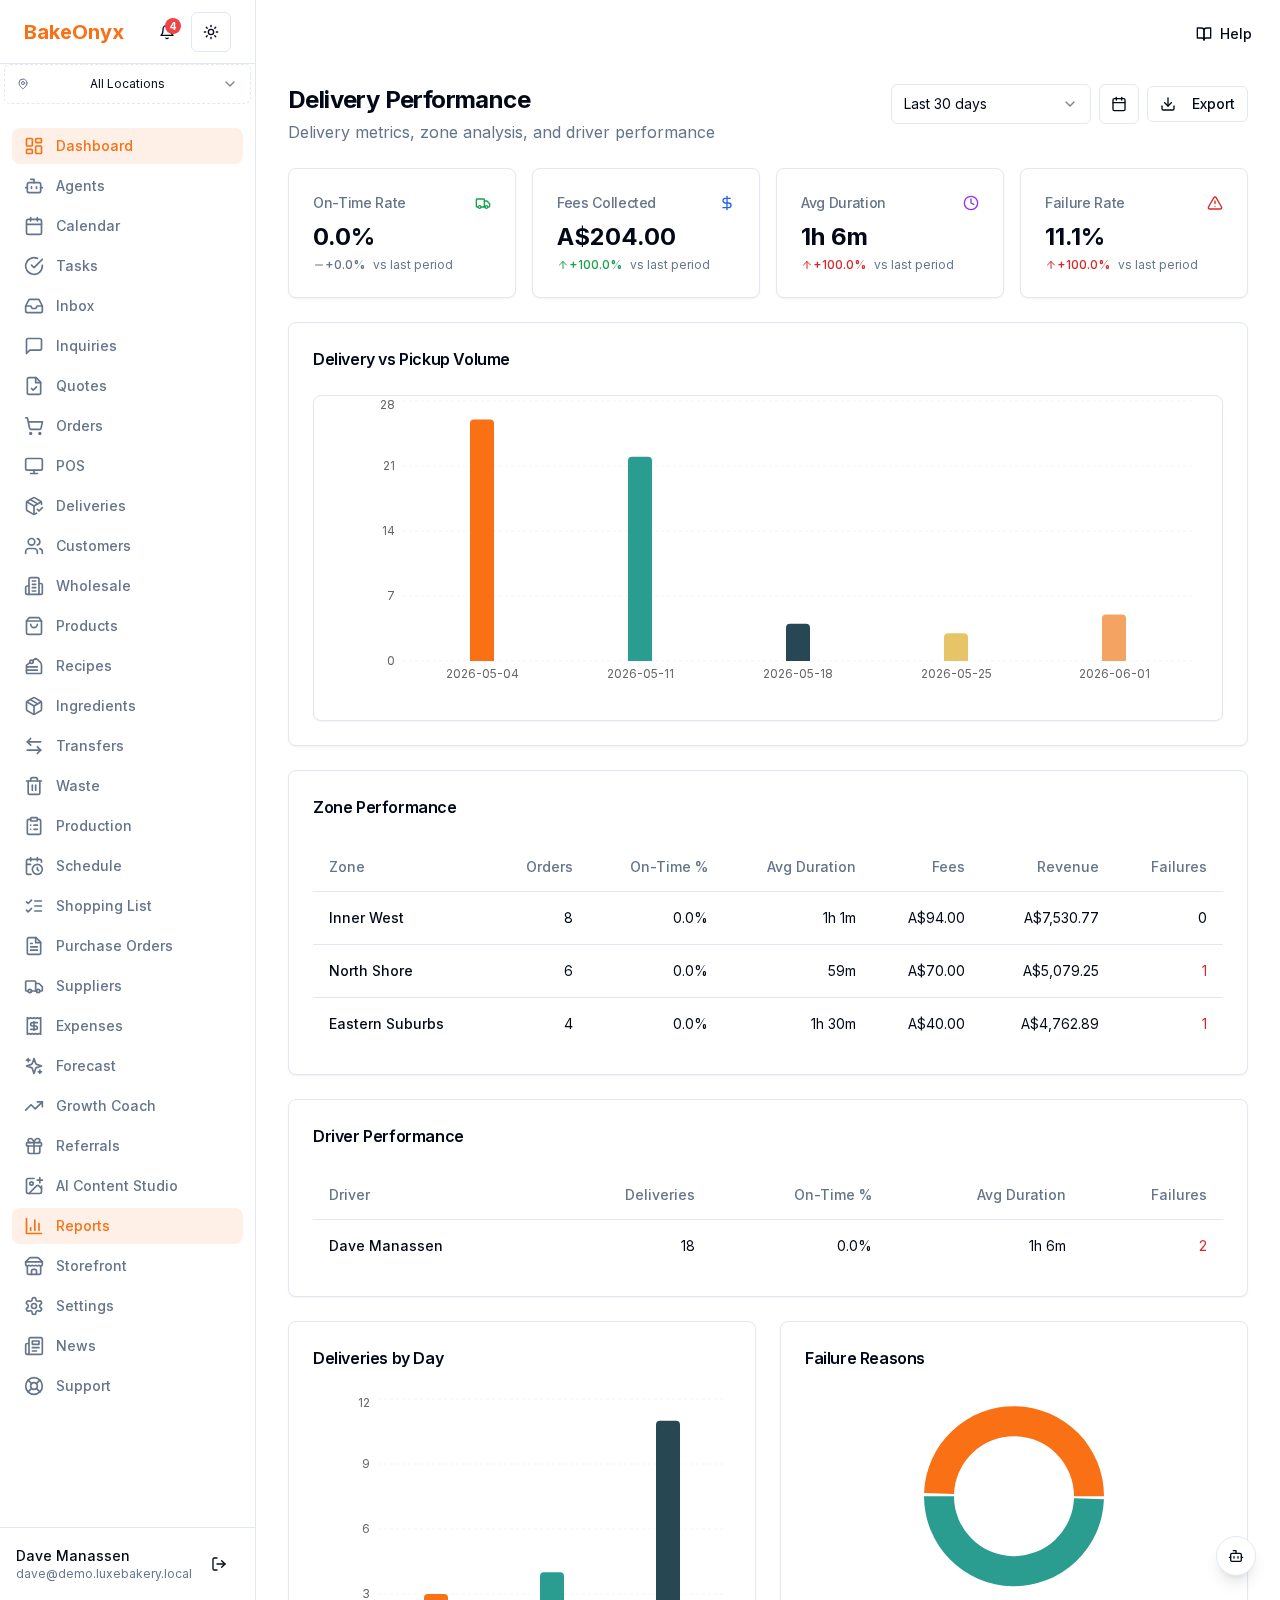Image resolution: width=1280 pixels, height=1600 pixels.
Task: Click the Ingredients box icon
Action: pyautogui.click(x=34, y=706)
